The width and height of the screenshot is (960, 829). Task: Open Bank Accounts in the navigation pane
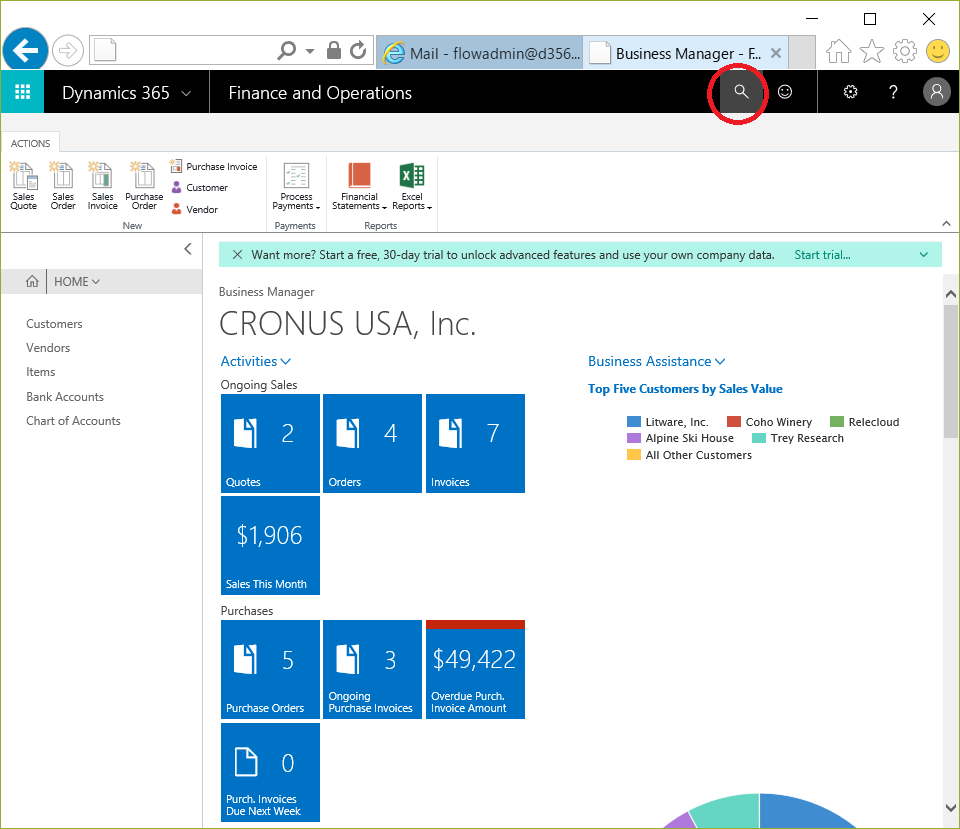click(x=65, y=397)
